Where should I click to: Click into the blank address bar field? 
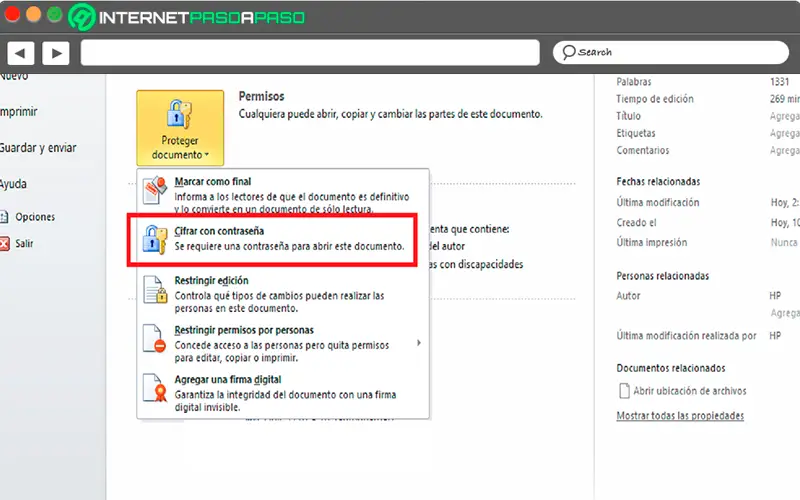click(310, 53)
